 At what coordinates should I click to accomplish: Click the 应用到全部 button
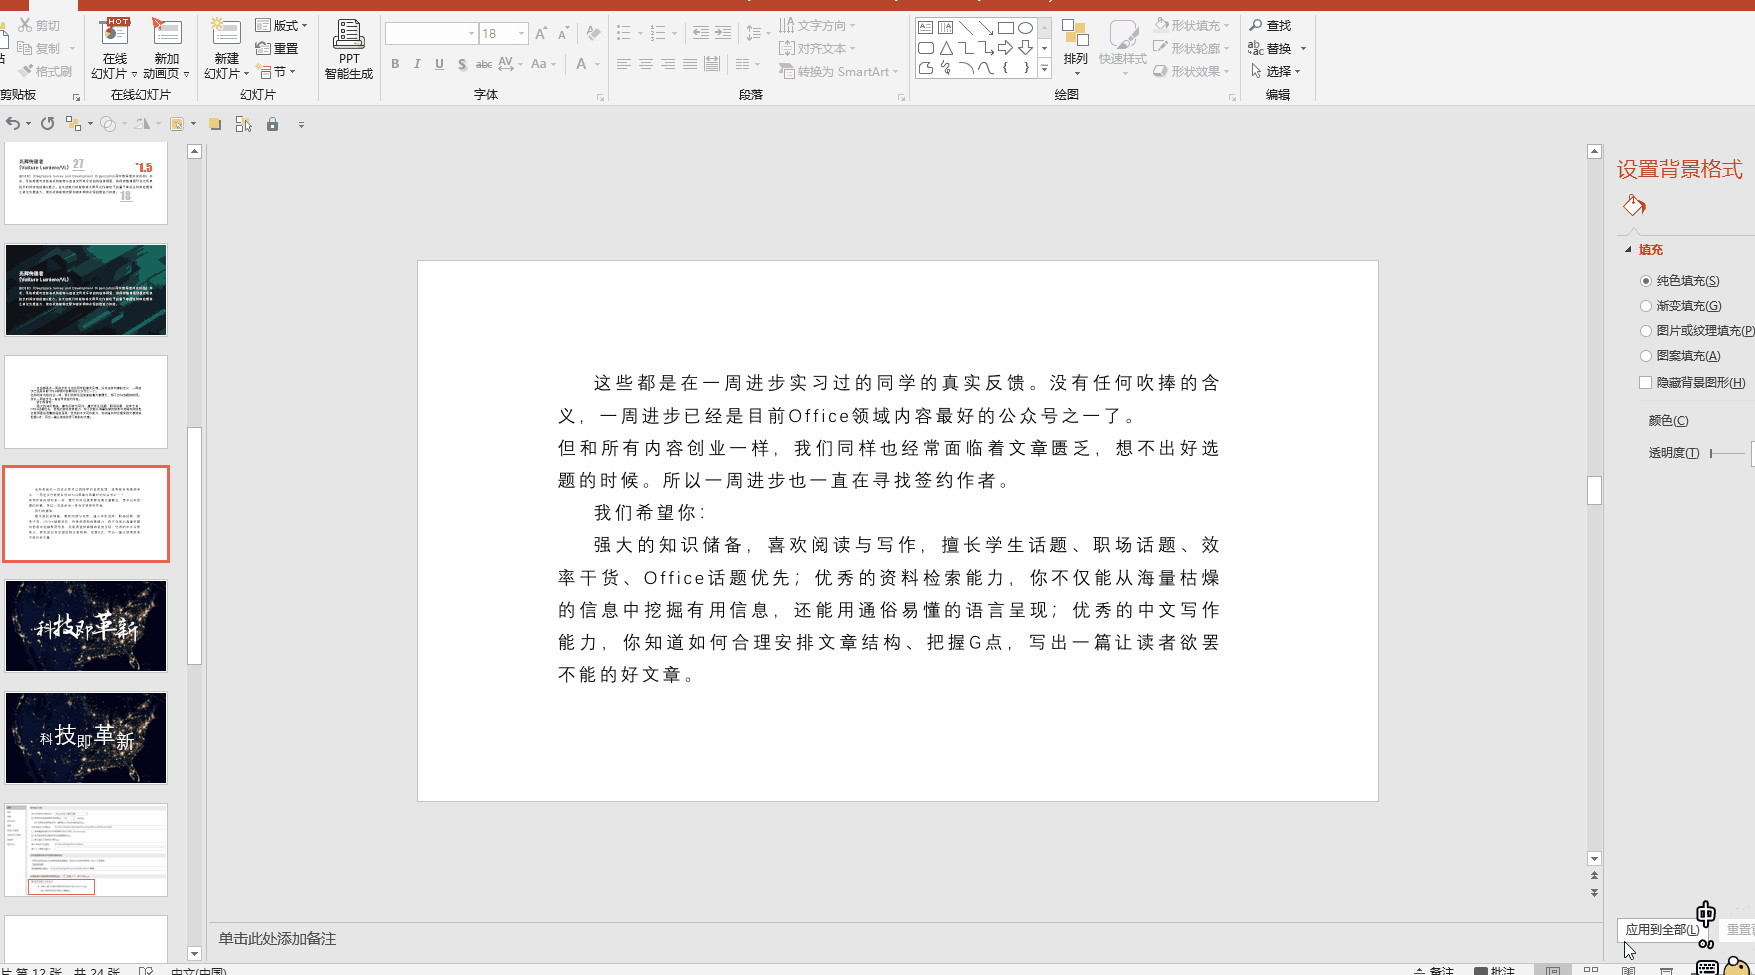point(1661,930)
